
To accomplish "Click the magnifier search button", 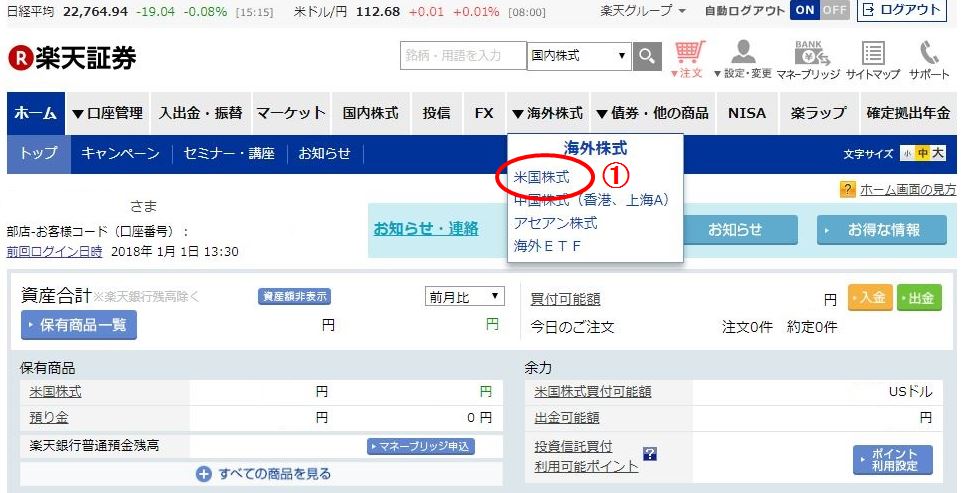I will 647,56.
